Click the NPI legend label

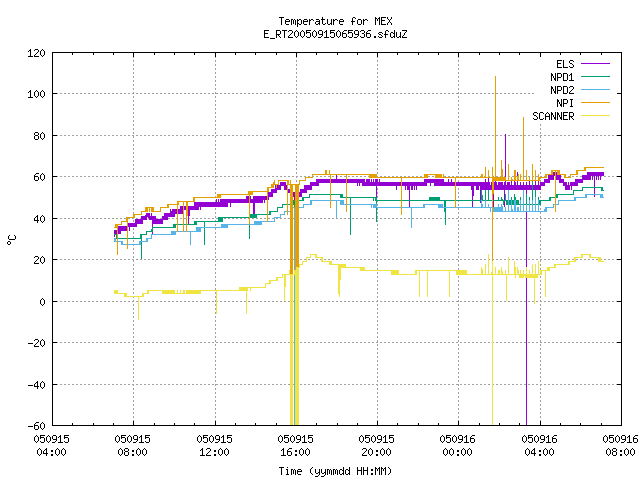(565, 103)
